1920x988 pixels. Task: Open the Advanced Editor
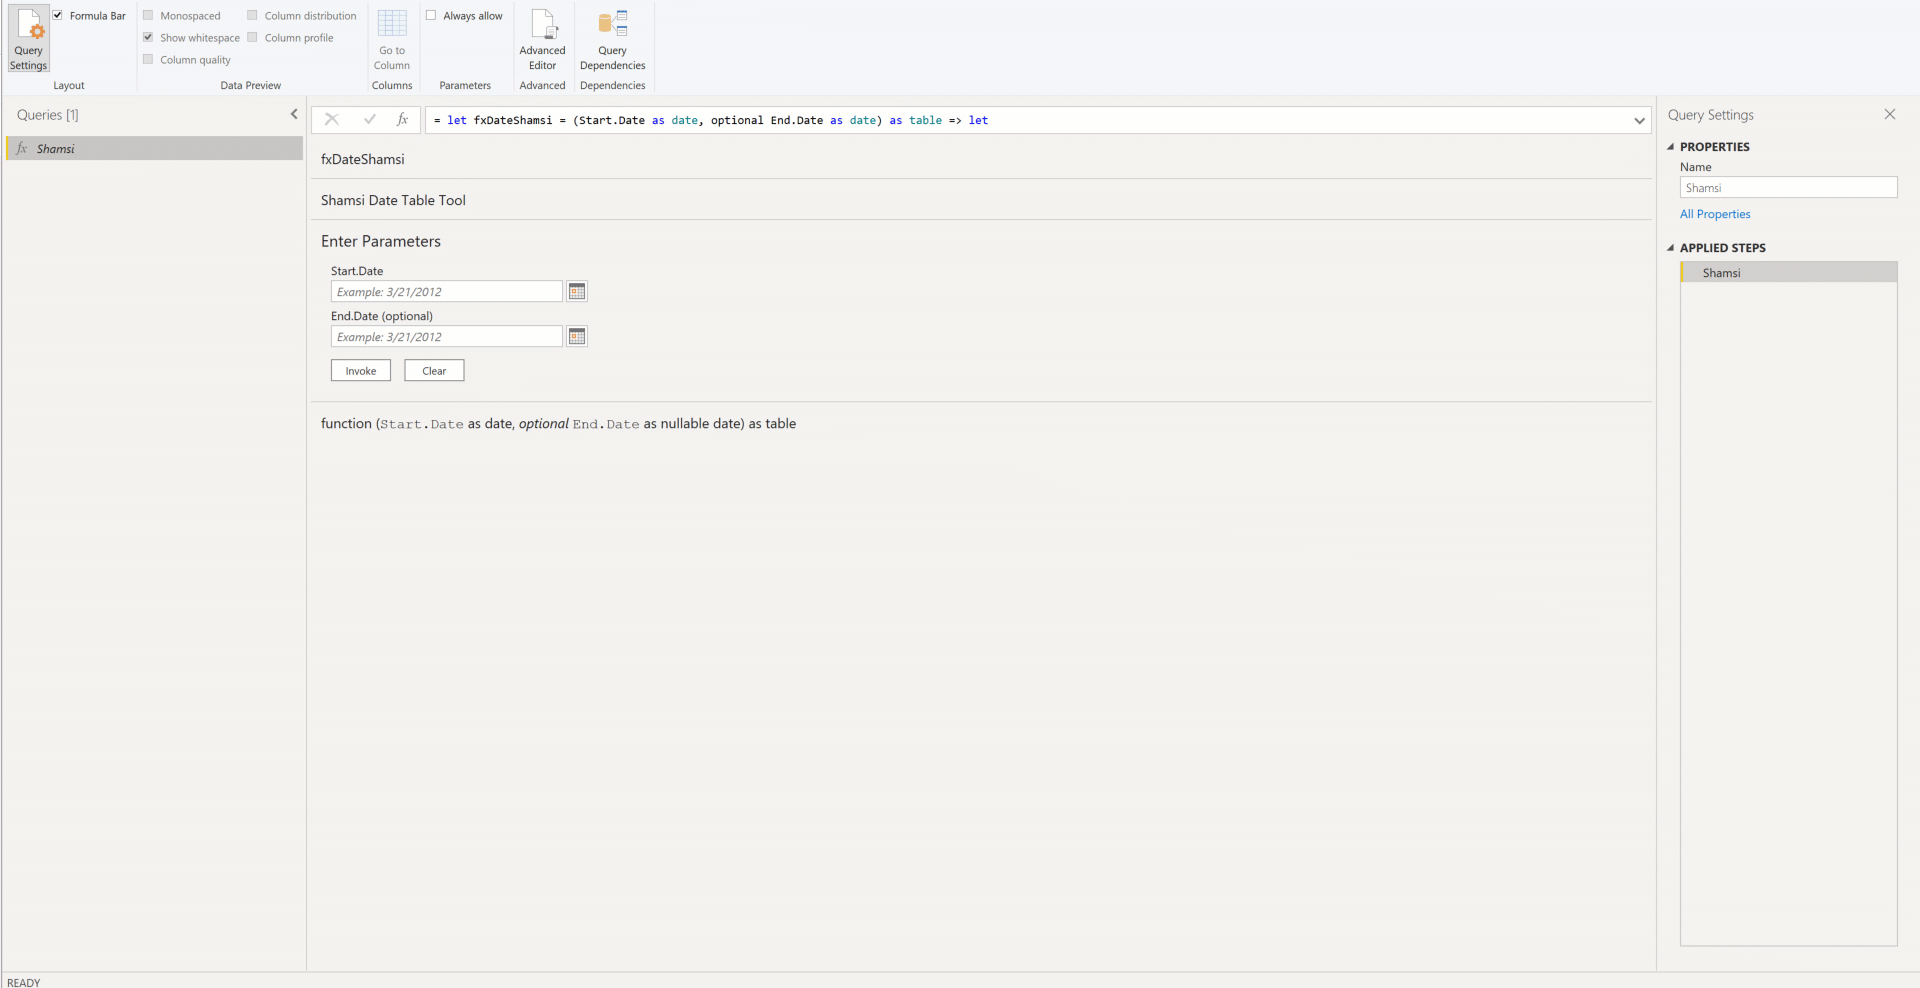coord(542,39)
